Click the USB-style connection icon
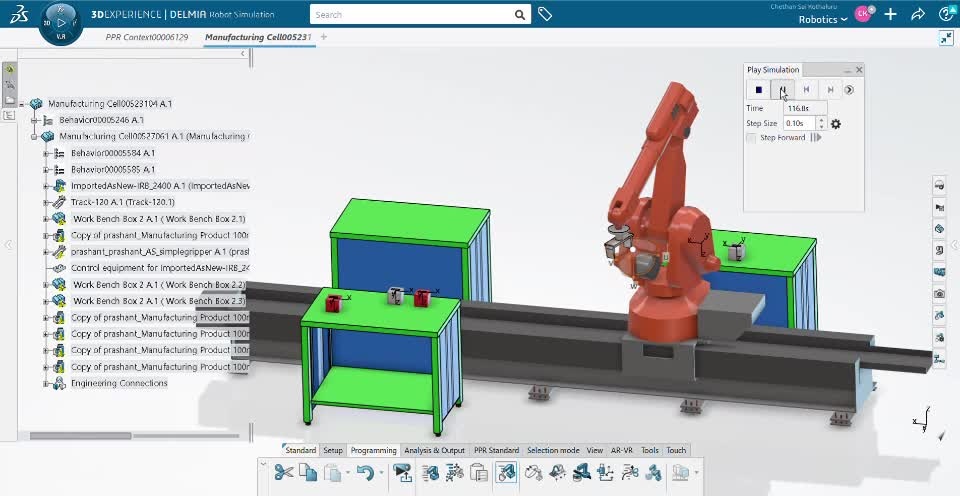Screen dimensions: 960x496 606,473
